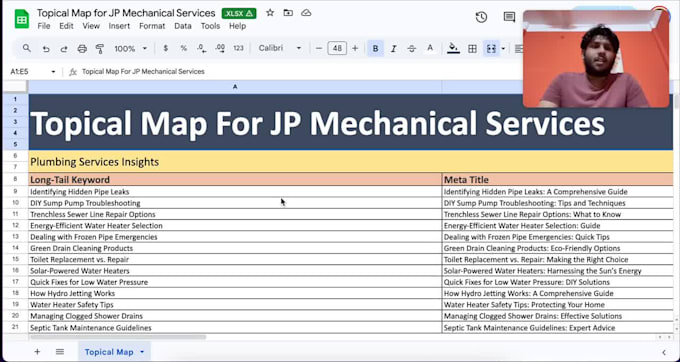Viewport: 680px width, 362px height.
Task: Click the XLSX format badge
Action: (x=239, y=13)
